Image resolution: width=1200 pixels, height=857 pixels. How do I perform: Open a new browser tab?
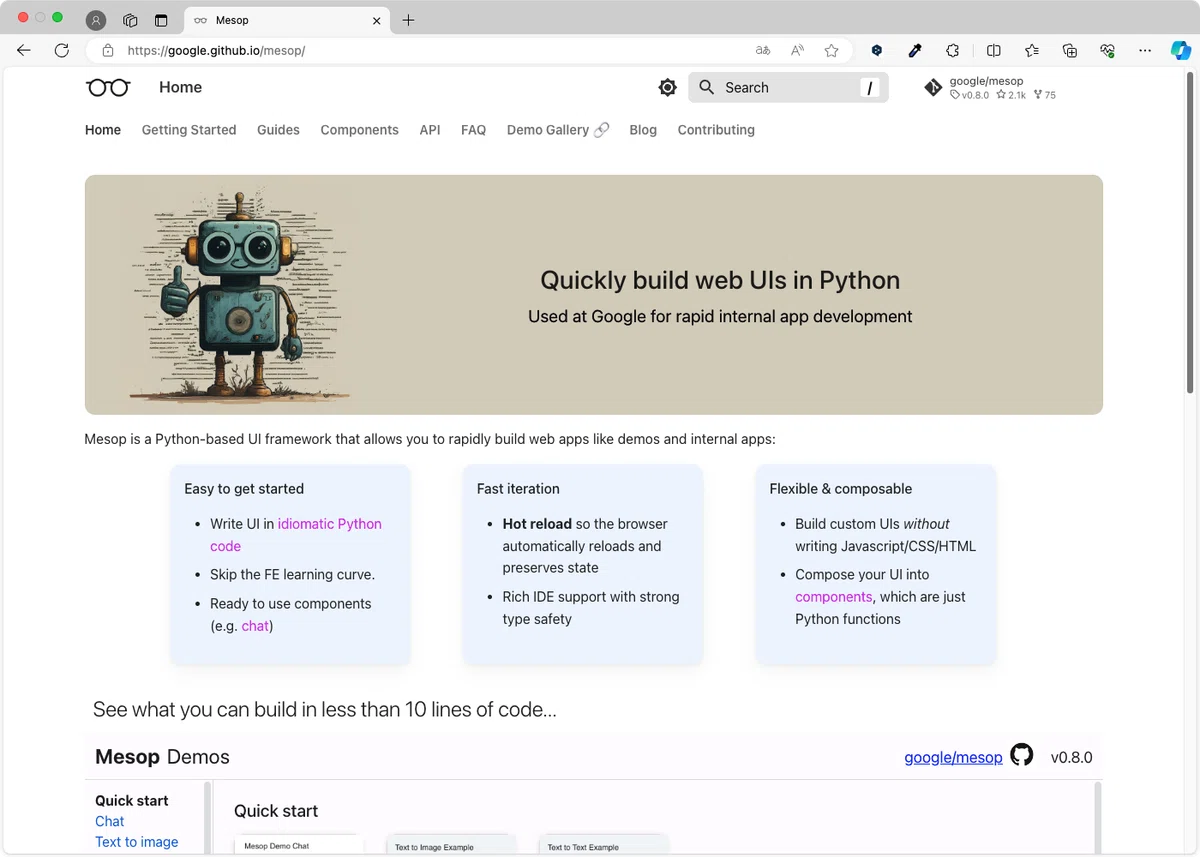[x=408, y=20]
